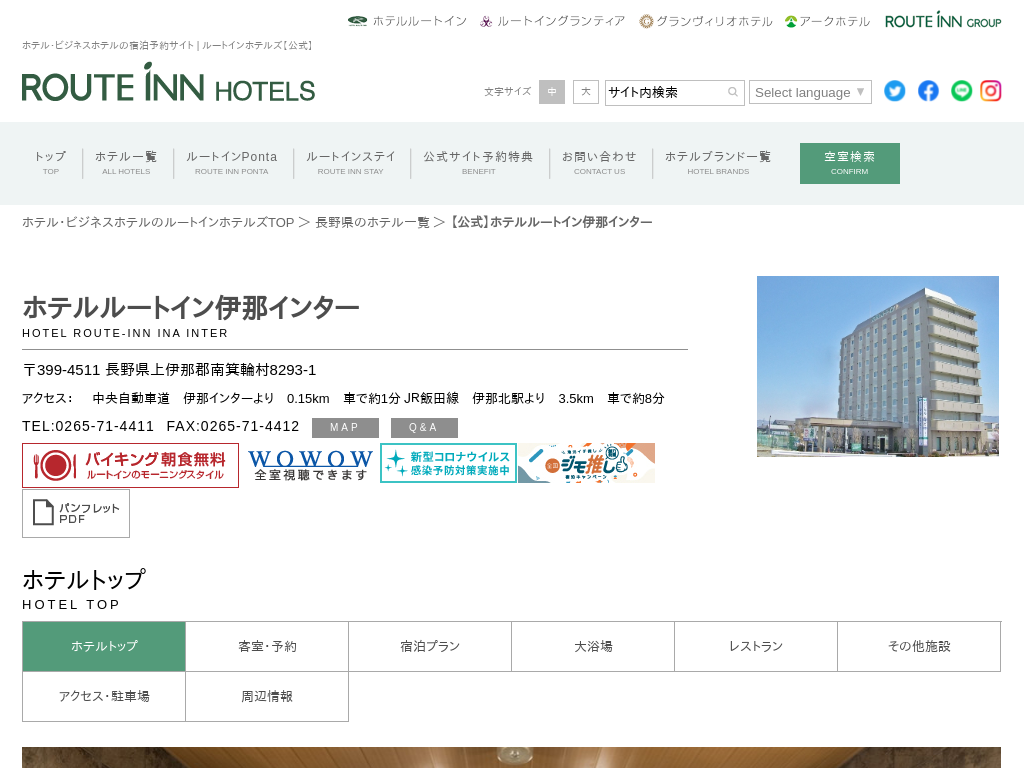Select the レストラン tab
The height and width of the screenshot is (768, 1024).
(x=756, y=647)
